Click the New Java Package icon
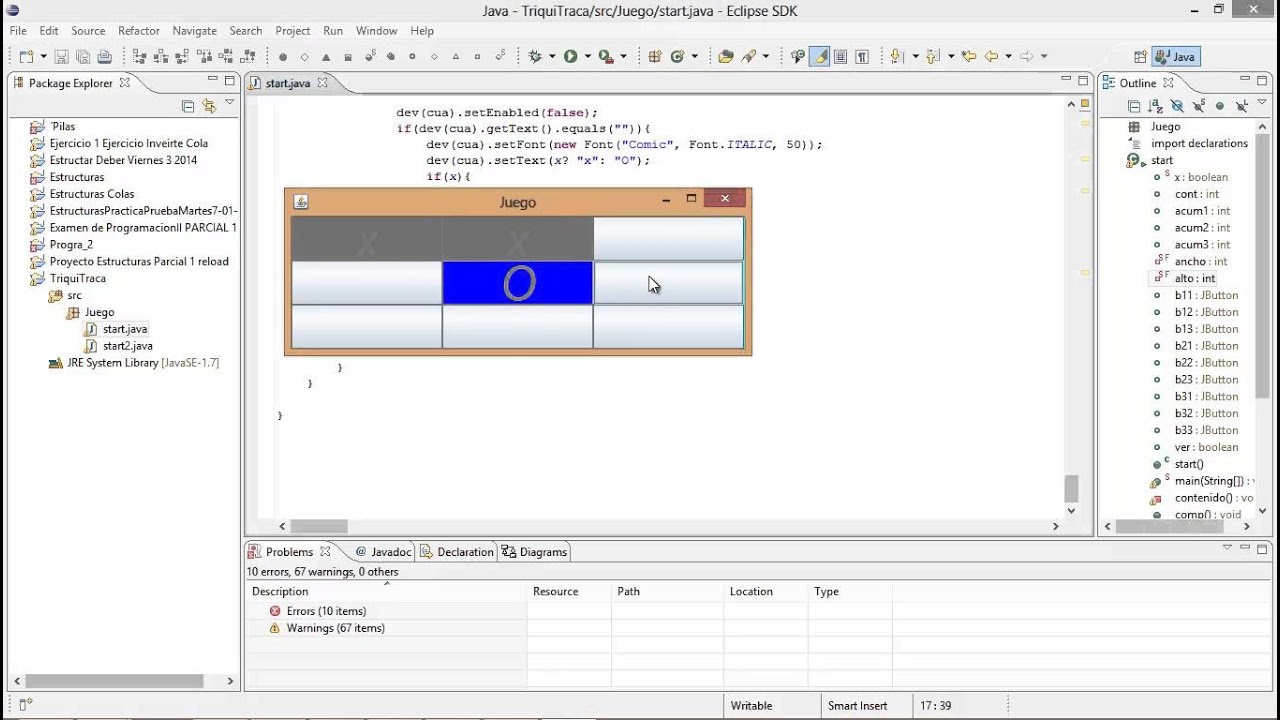The width and height of the screenshot is (1280, 720). [655, 57]
